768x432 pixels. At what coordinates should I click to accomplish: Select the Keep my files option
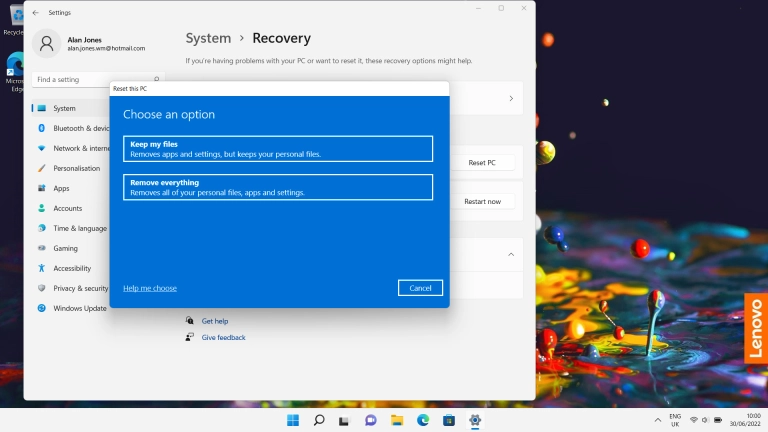click(278, 149)
